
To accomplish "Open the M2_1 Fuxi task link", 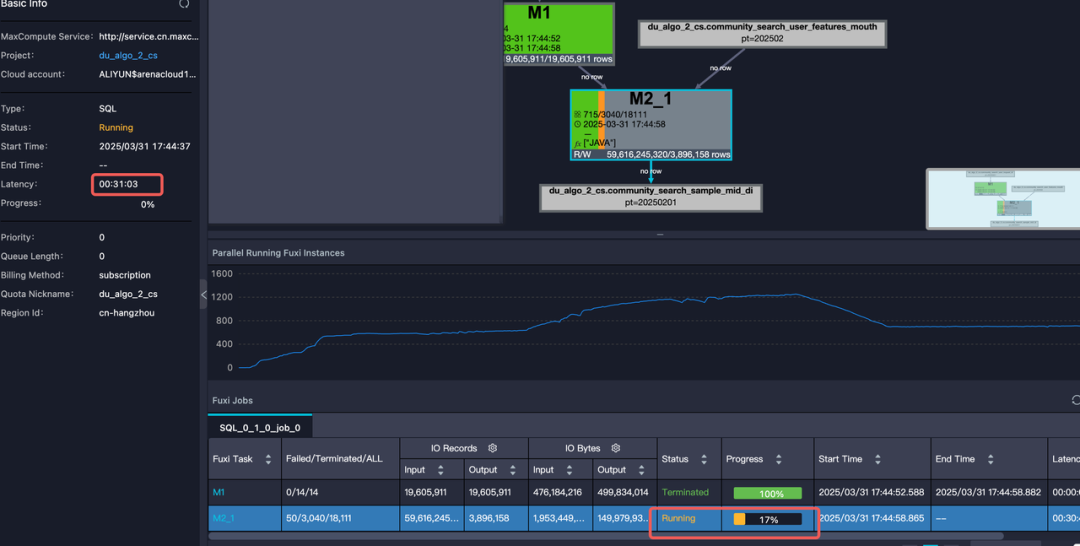I will coord(223,518).
